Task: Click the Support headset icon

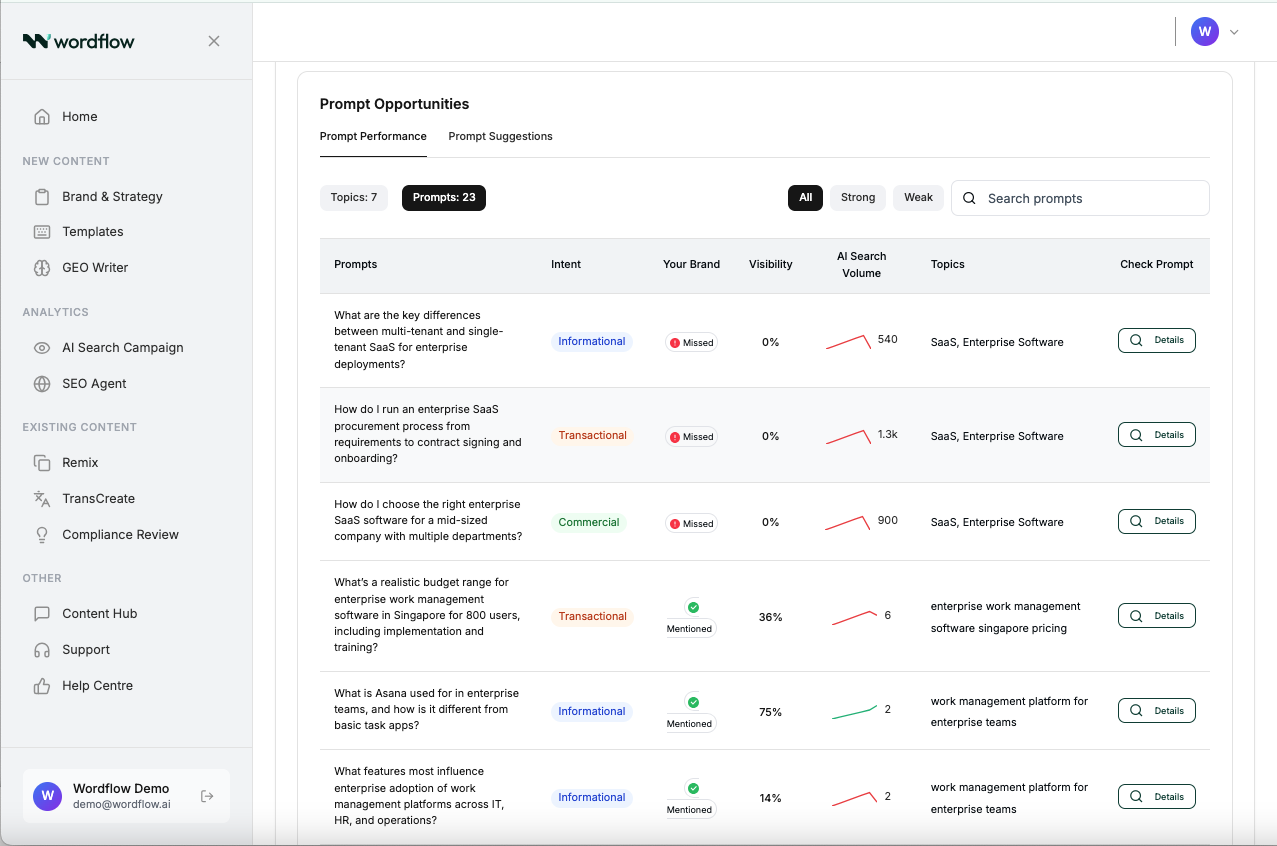Action: (42, 650)
